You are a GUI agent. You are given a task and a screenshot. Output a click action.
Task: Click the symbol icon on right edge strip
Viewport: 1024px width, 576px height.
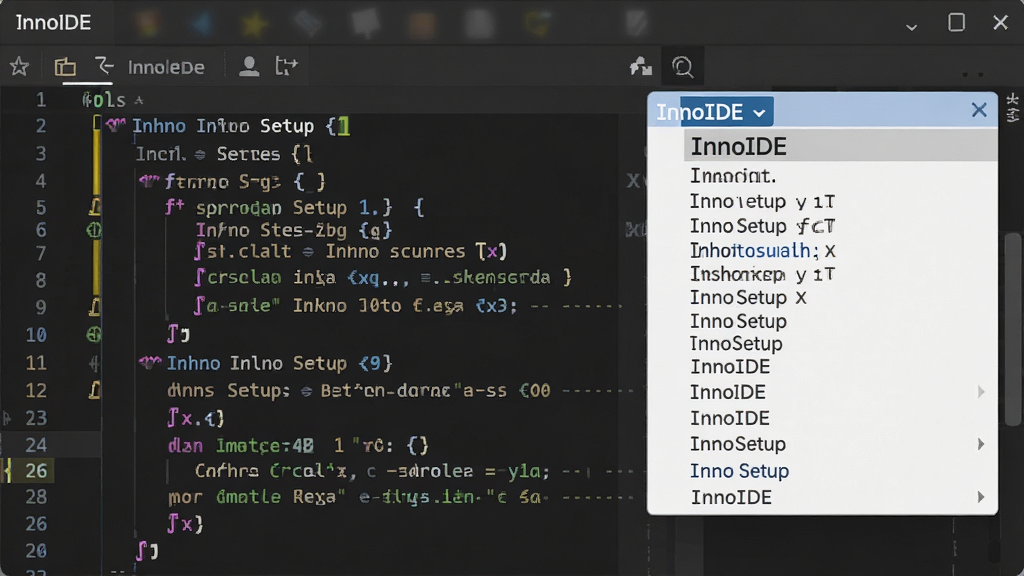(x=1012, y=107)
